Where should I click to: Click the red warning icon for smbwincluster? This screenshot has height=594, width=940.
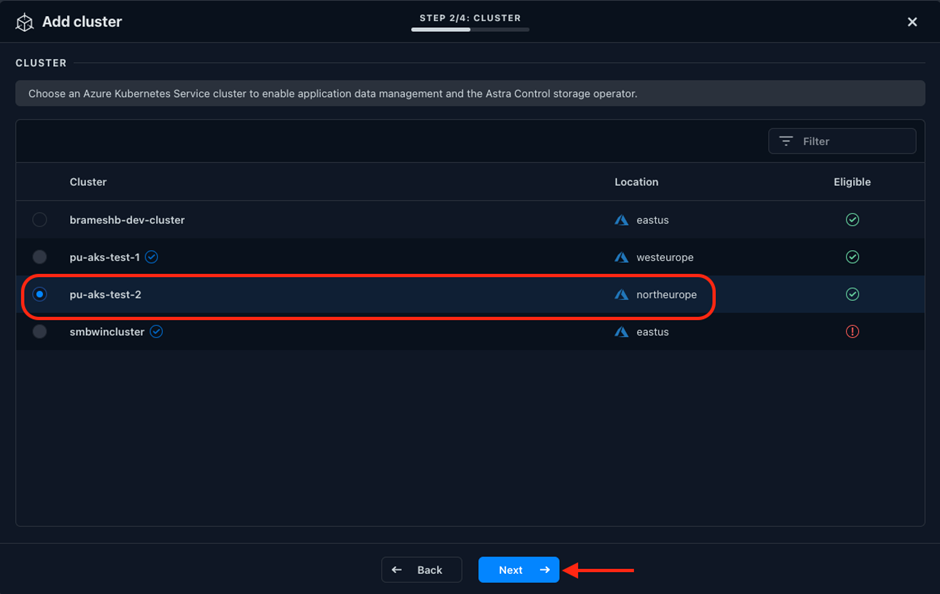(x=852, y=331)
